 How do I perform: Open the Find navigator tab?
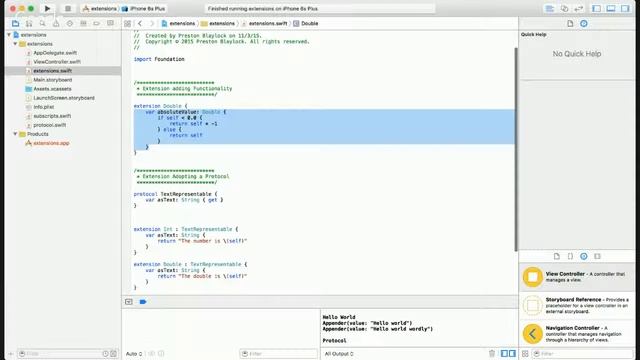pyautogui.click(x=42, y=24)
